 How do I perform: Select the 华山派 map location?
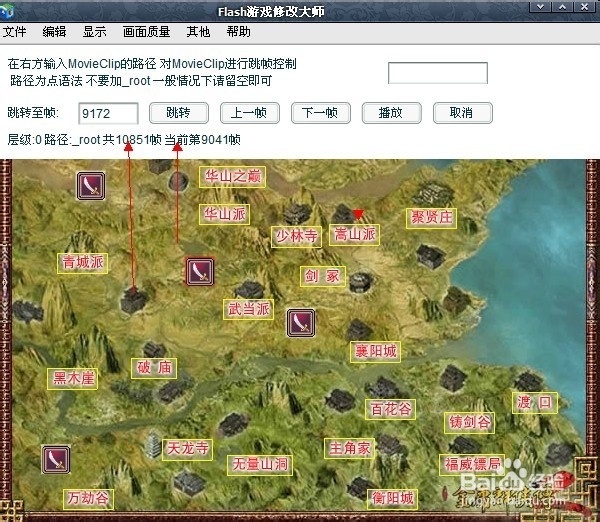point(224,214)
